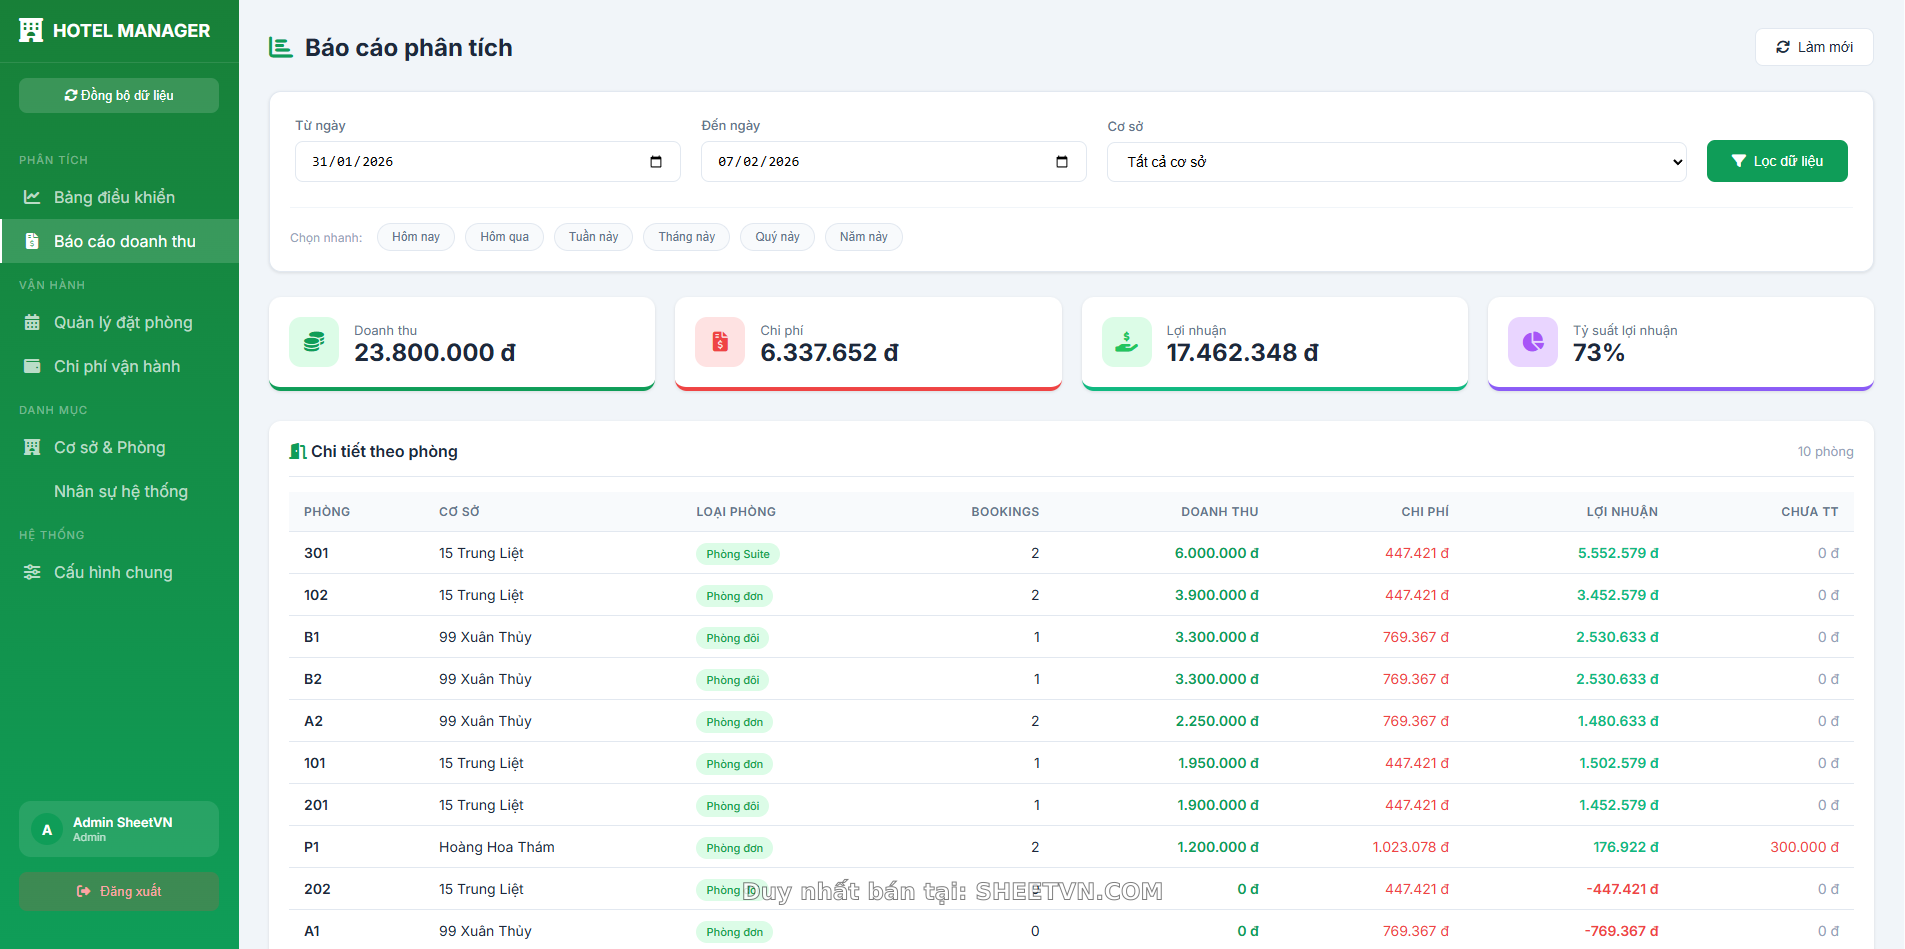Open calendar picker in Từ ngày field

[656, 162]
